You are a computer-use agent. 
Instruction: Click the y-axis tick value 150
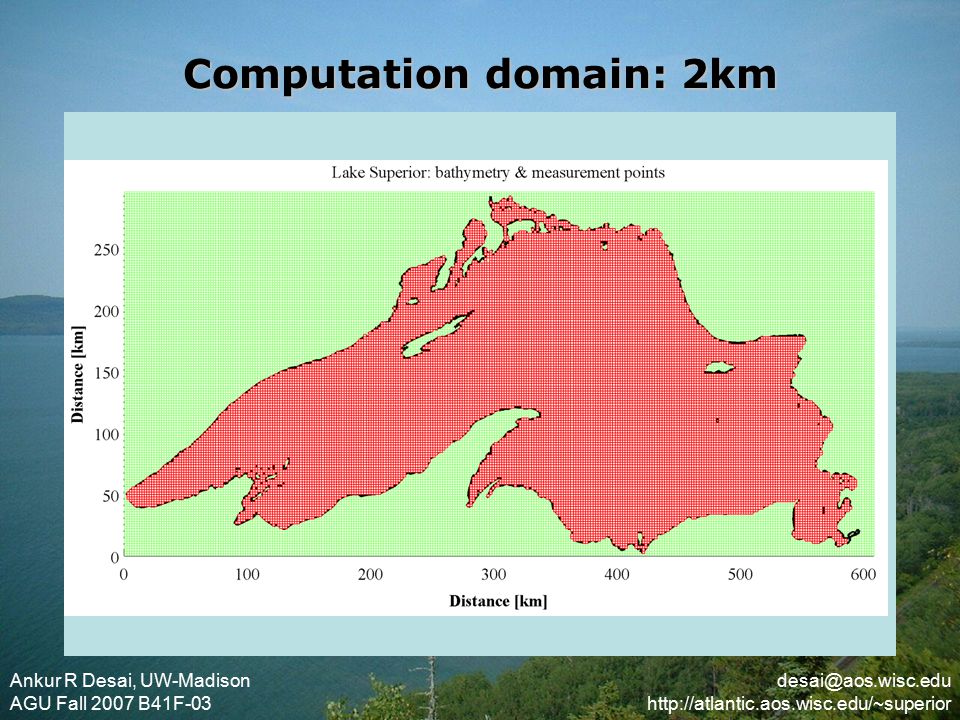tap(107, 373)
